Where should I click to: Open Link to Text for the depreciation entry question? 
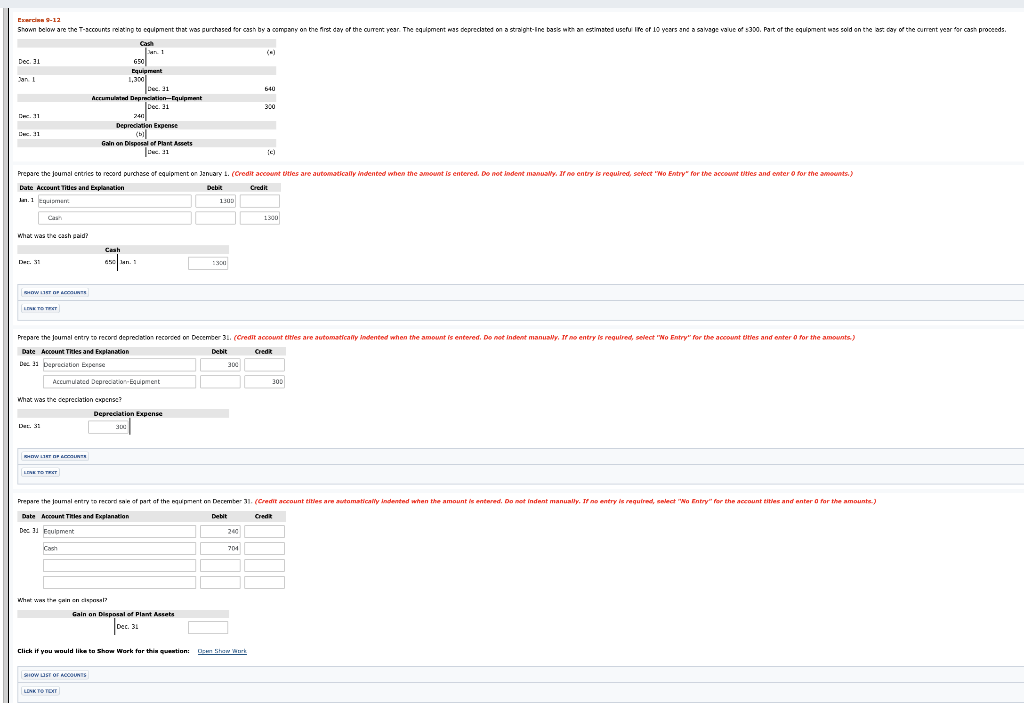[40, 472]
